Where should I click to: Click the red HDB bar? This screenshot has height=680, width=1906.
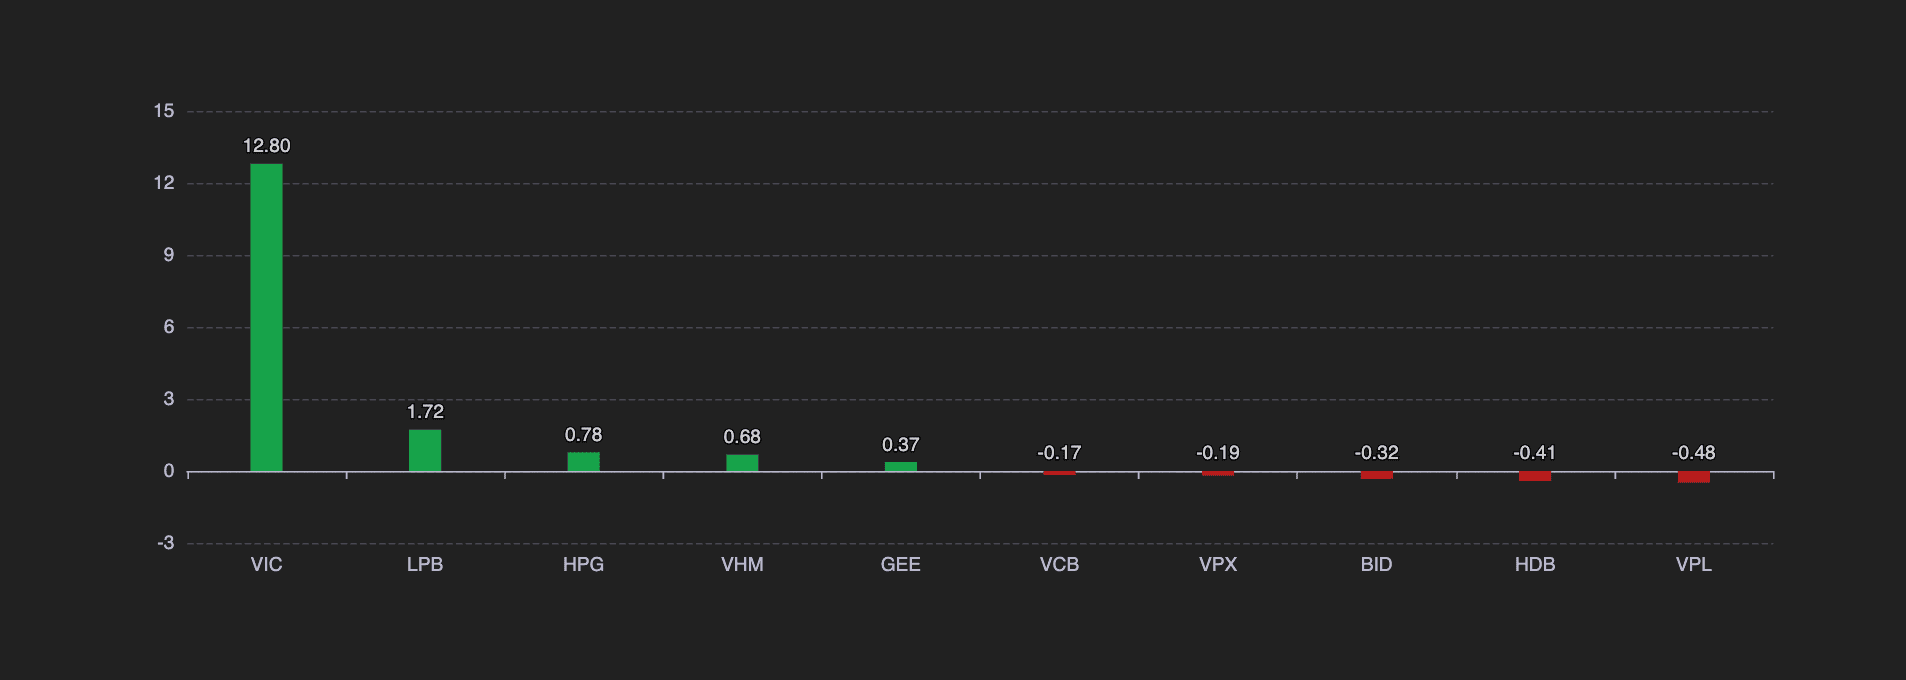pos(1535,476)
